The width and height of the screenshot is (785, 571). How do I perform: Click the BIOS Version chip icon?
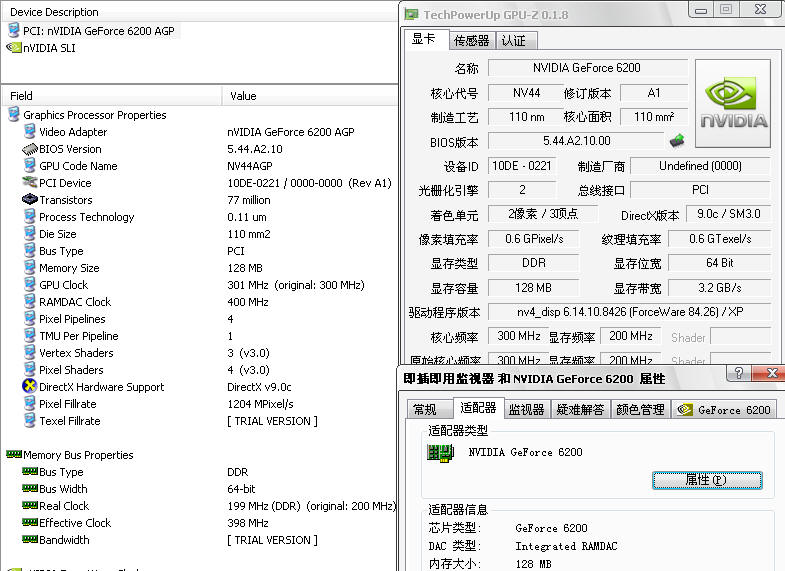[30, 149]
